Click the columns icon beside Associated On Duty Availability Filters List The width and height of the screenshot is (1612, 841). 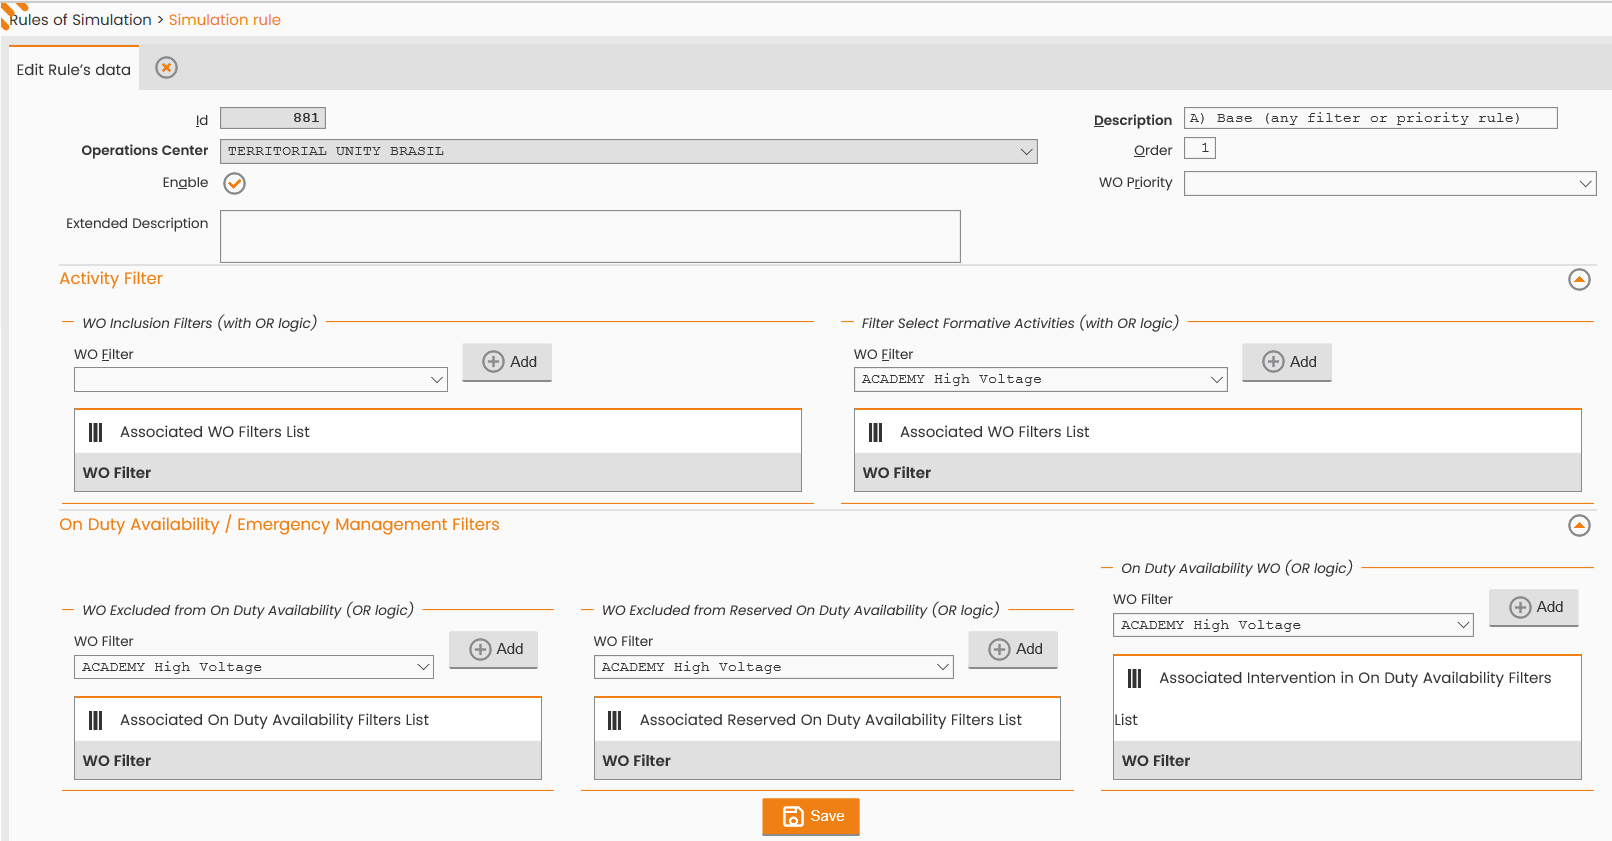pyautogui.click(x=96, y=720)
